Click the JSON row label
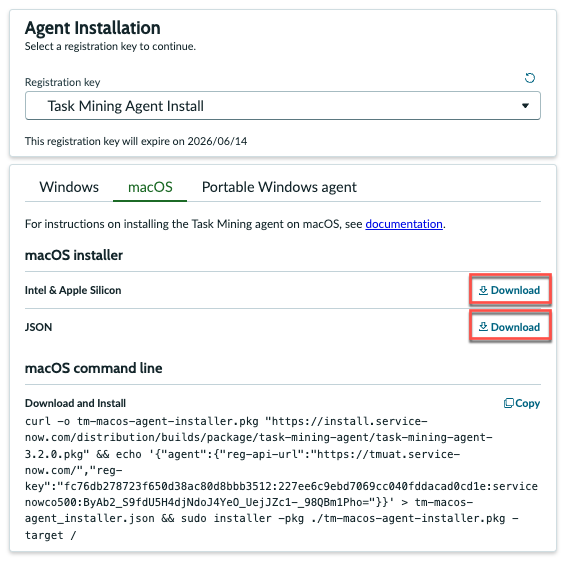Image resolution: width=570 pixels, height=572 pixels. [x=38, y=327]
